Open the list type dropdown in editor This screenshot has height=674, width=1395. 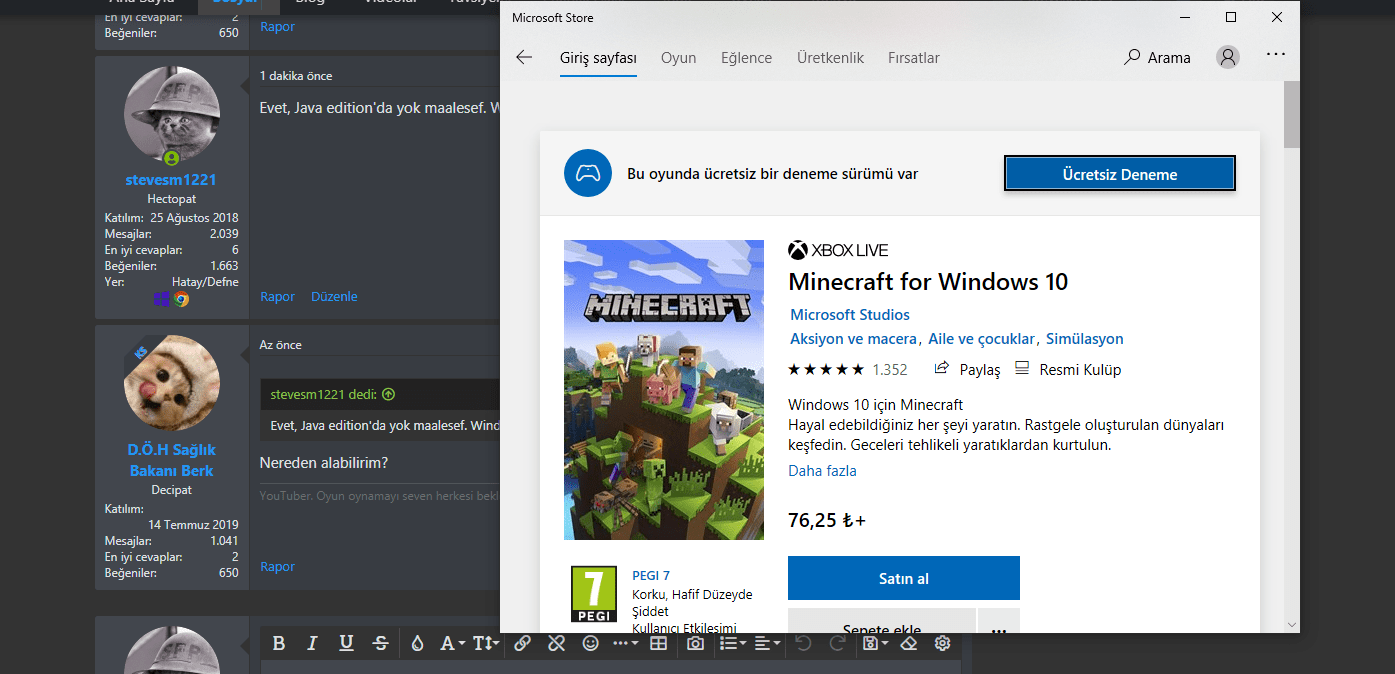(732, 643)
